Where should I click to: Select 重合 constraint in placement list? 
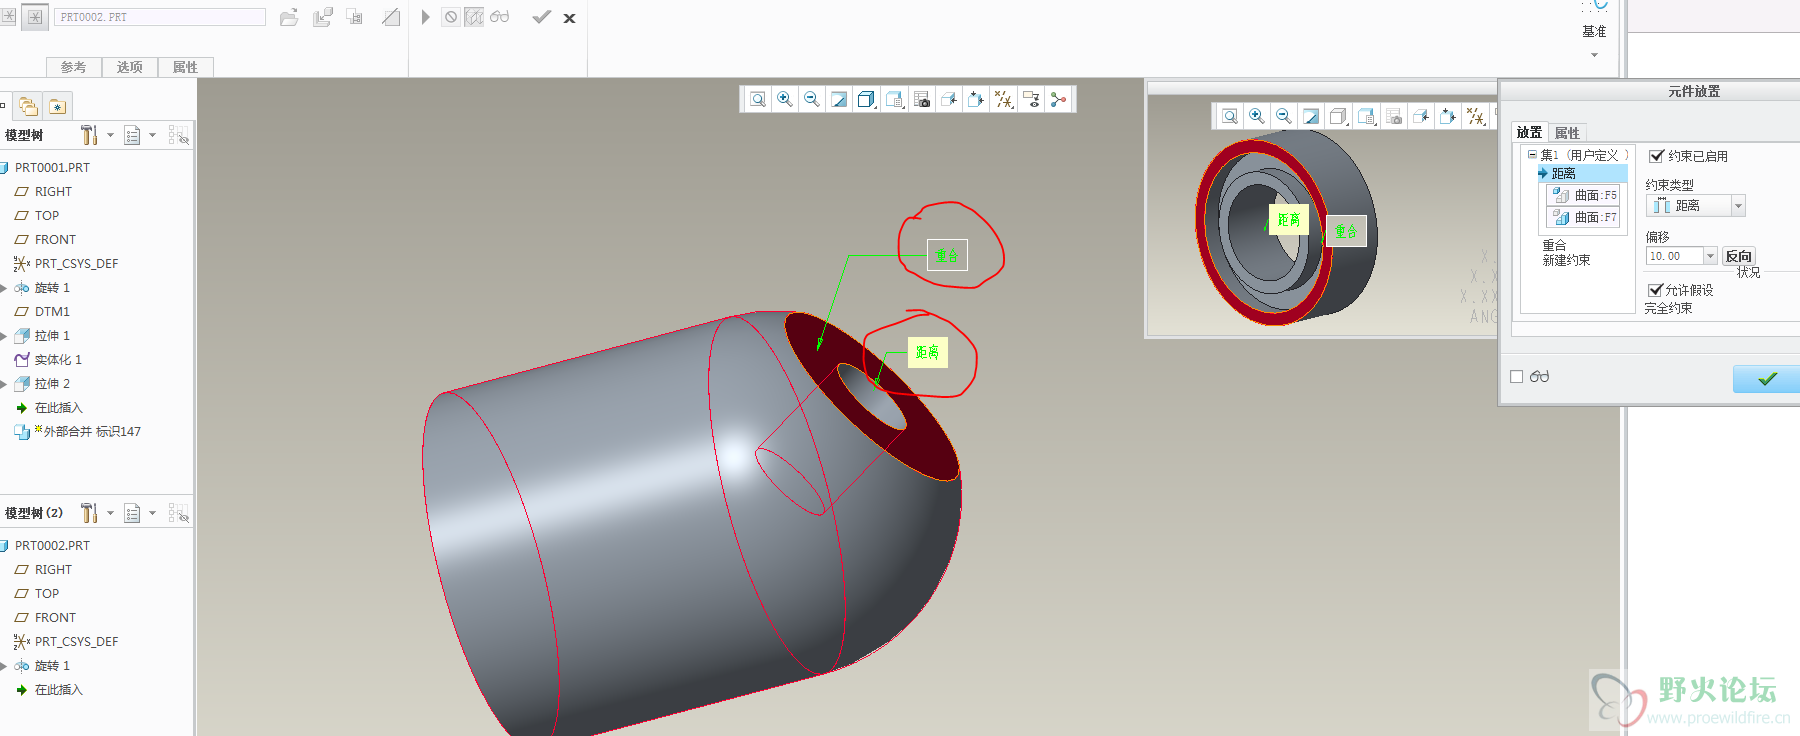tap(1554, 245)
